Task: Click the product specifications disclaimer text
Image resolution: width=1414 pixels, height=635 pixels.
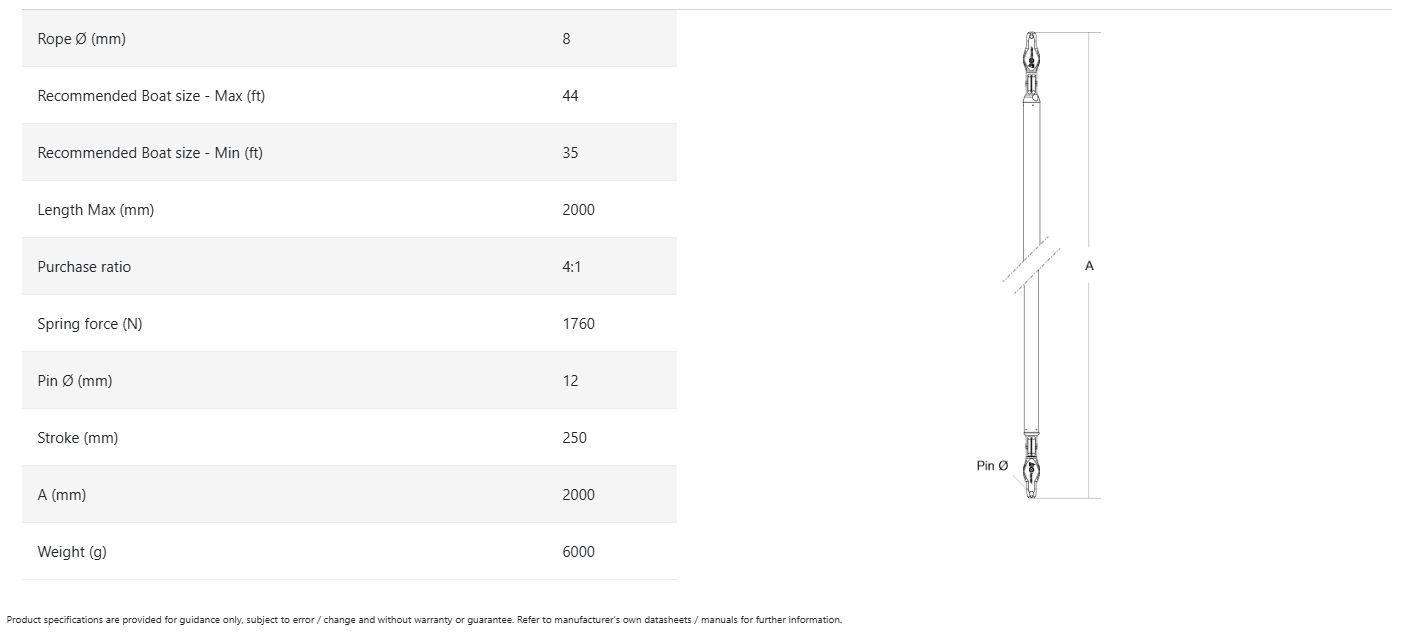Action: [424, 620]
